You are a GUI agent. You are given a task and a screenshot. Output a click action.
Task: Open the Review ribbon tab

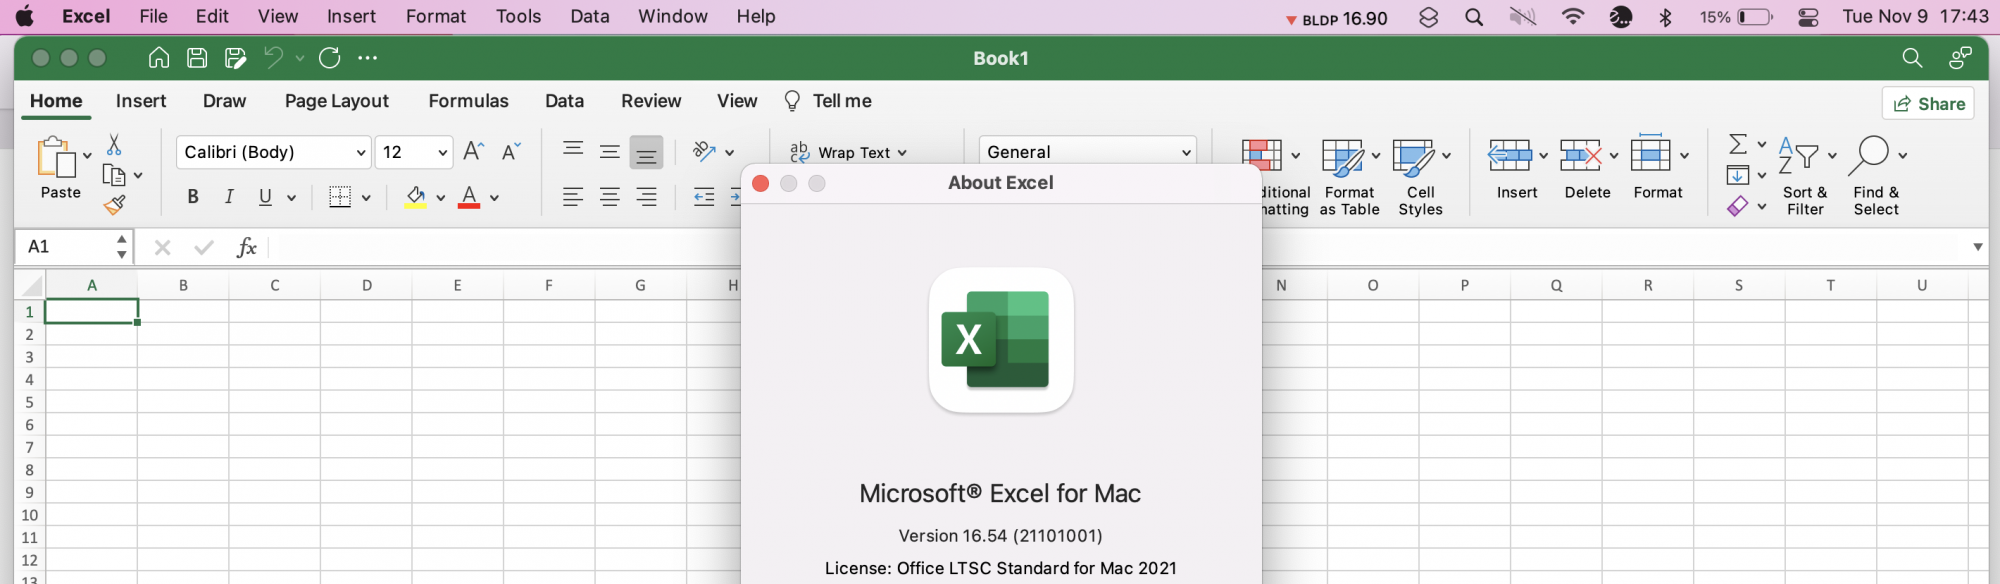[x=651, y=101]
